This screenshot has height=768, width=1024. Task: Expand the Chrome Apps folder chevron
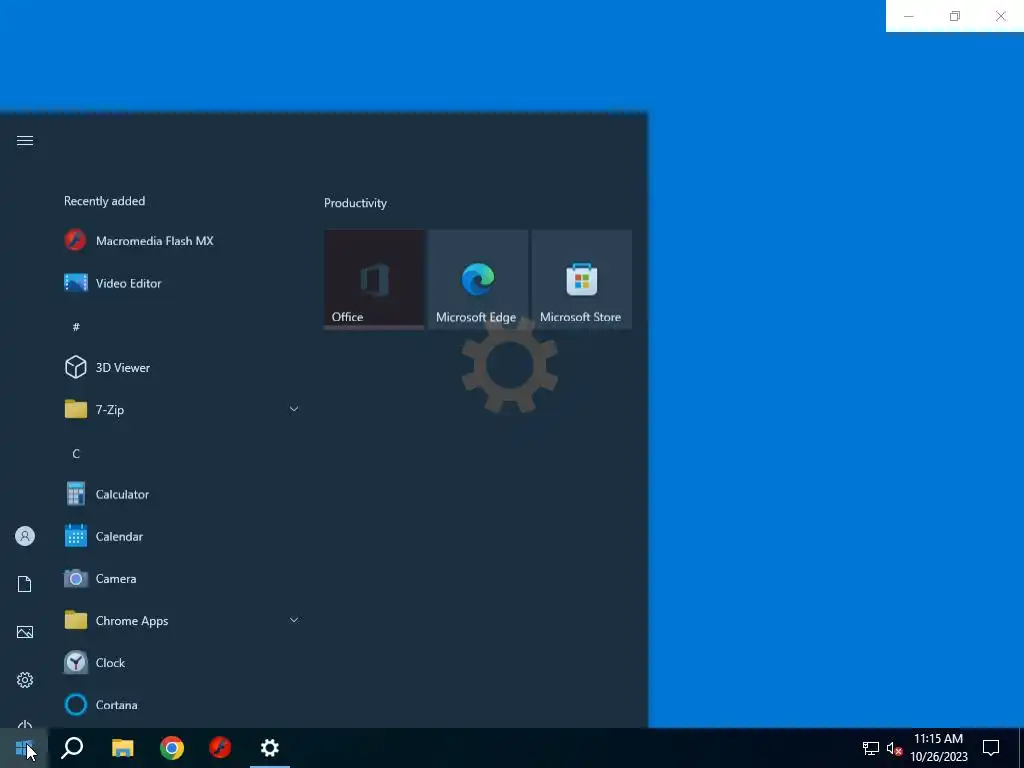click(294, 620)
